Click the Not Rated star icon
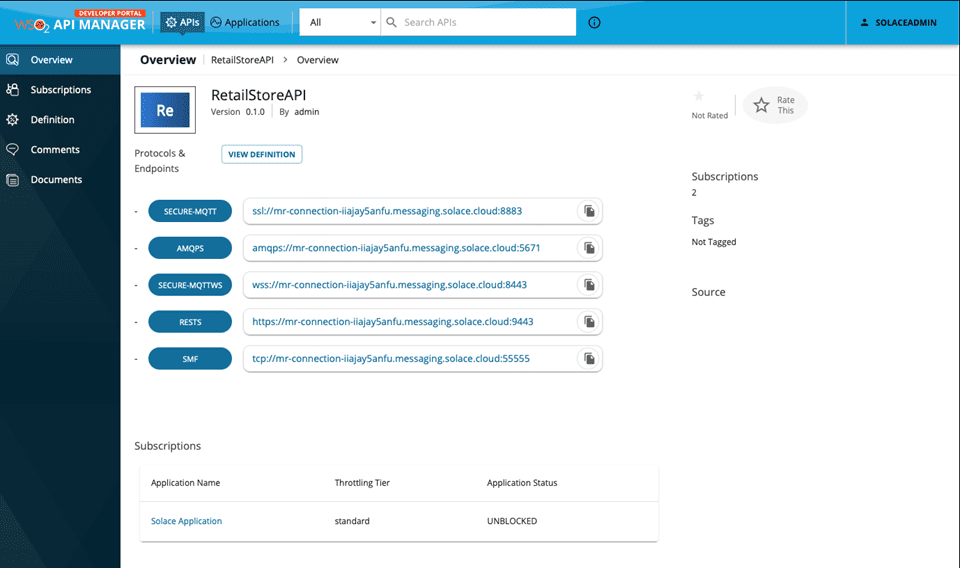 [699, 96]
